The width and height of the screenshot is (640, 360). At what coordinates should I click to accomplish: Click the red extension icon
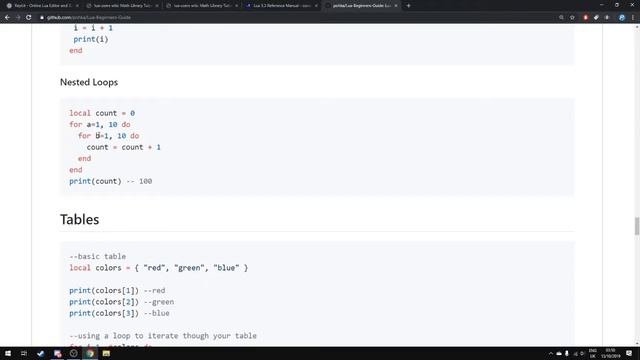[586, 18]
